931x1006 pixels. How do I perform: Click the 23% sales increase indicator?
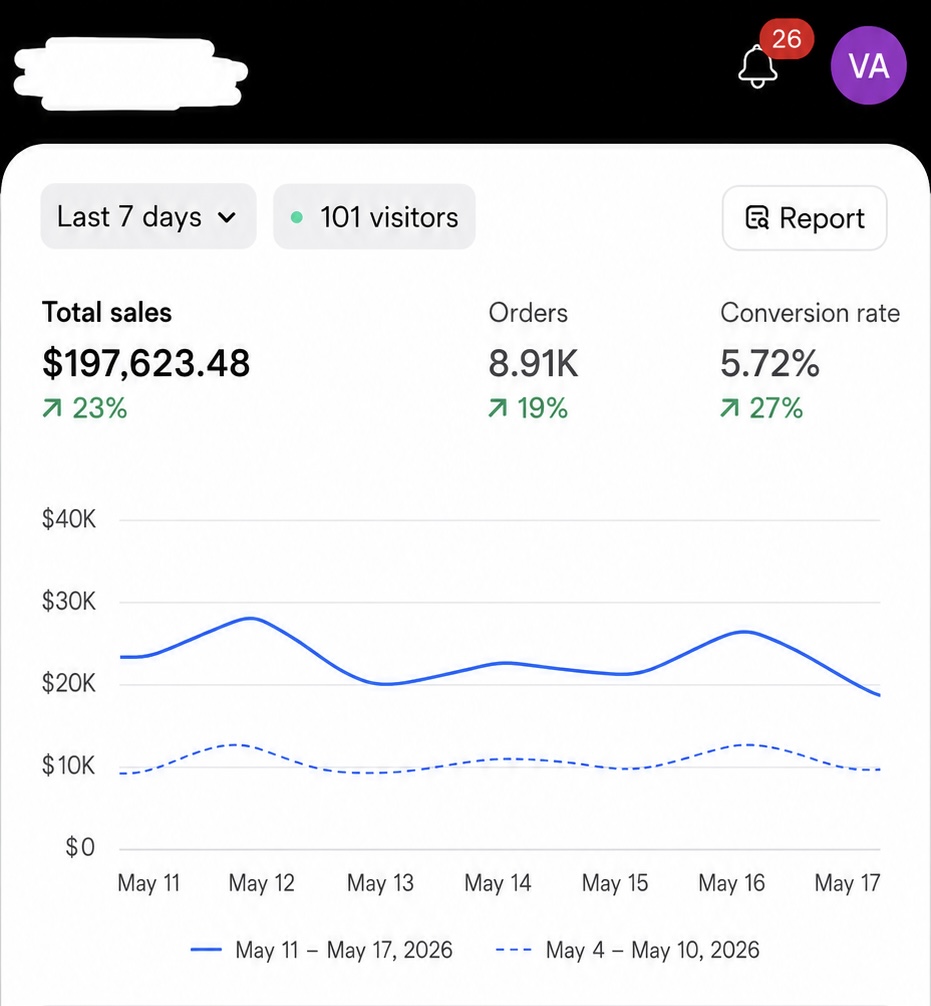pyautogui.click(x=85, y=408)
